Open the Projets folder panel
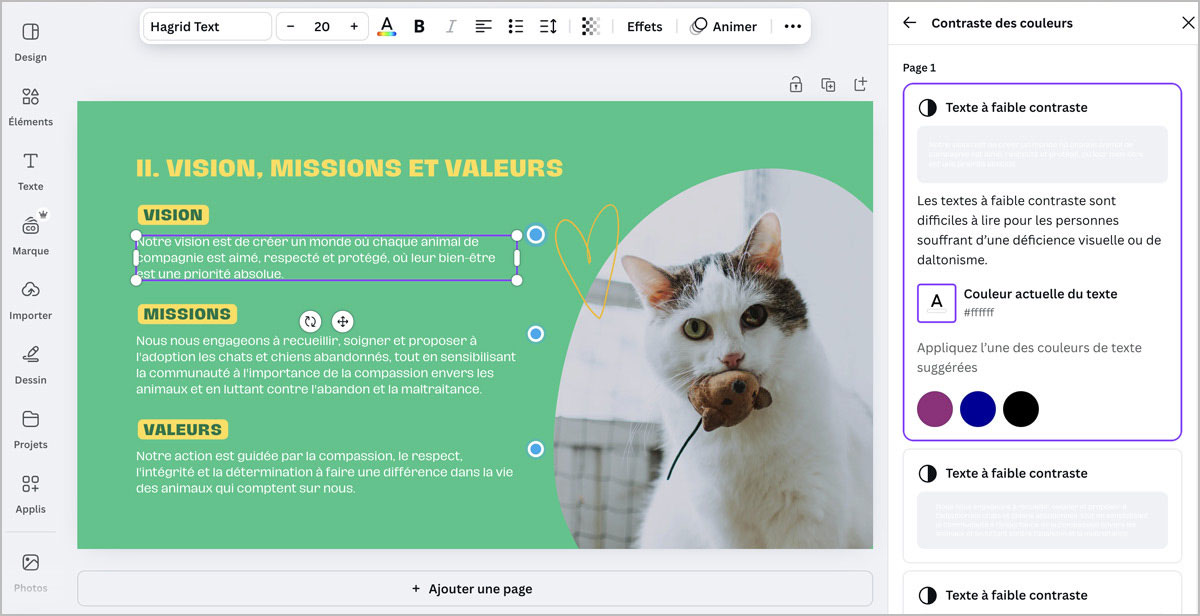This screenshot has width=1200, height=616. click(30, 429)
